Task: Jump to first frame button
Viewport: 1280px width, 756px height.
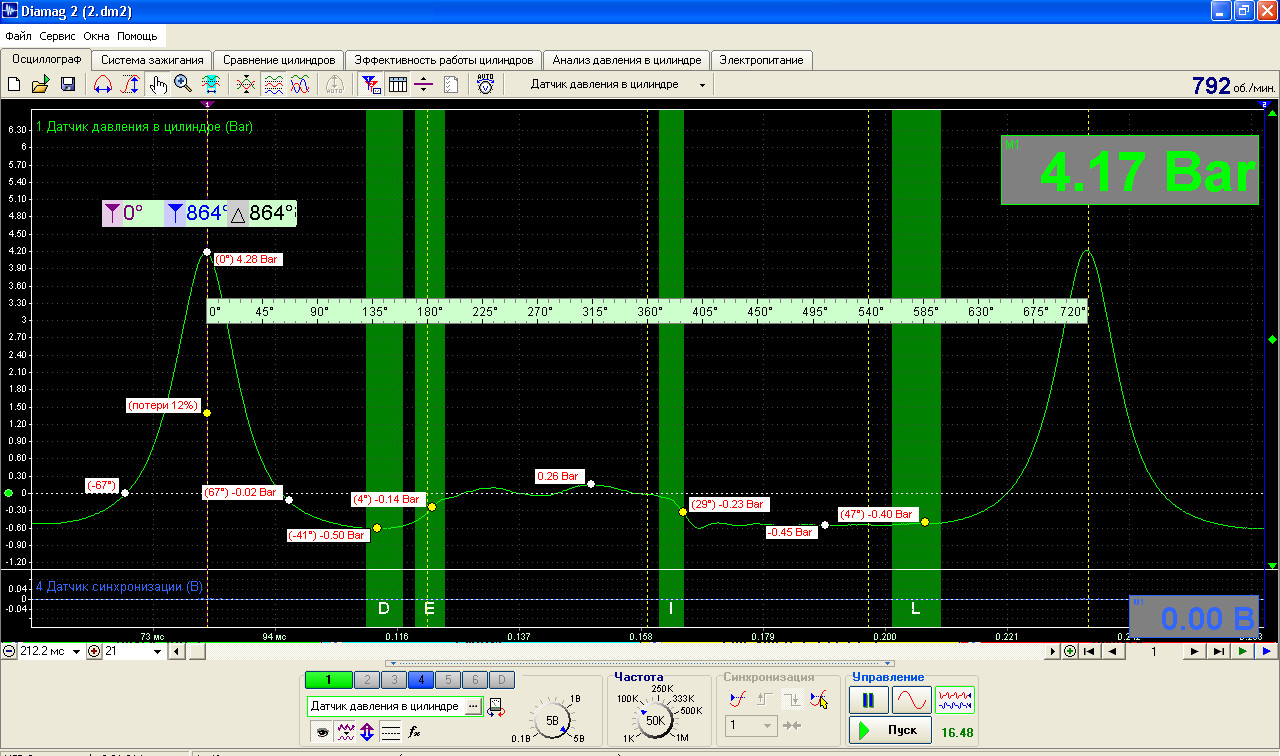Action: 1089,651
